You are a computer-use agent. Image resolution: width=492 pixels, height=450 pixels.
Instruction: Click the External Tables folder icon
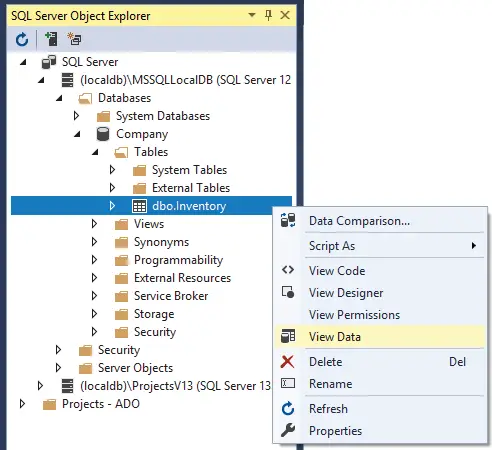pos(139,188)
